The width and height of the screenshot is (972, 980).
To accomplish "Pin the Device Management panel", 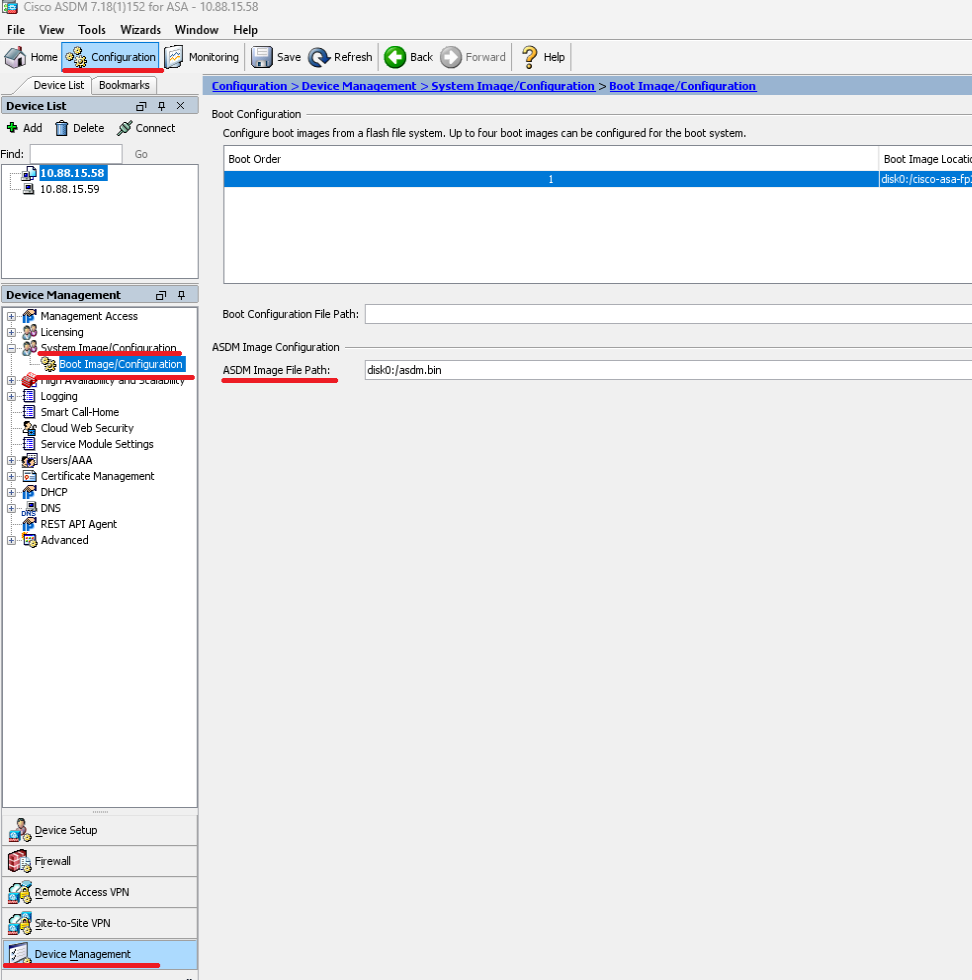I will [181, 295].
